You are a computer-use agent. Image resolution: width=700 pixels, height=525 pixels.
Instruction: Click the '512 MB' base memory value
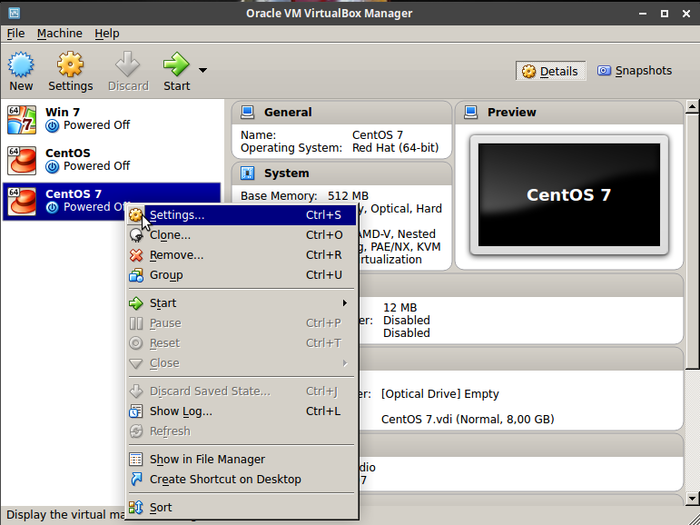348,196
